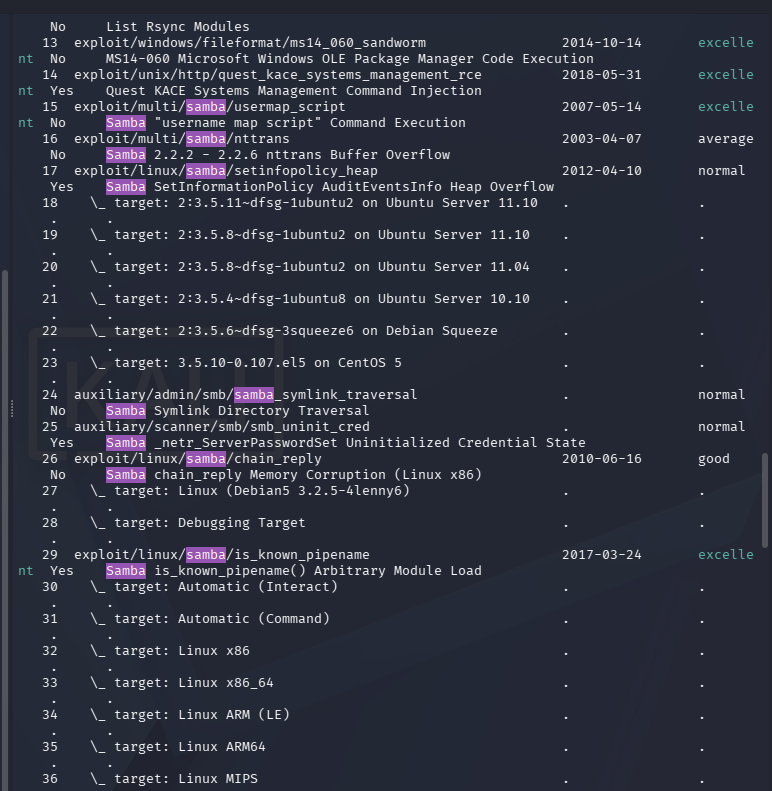Click target 'Ubuntu Server 10.10' row
The height and width of the screenshot is (791, 772).
310,299
